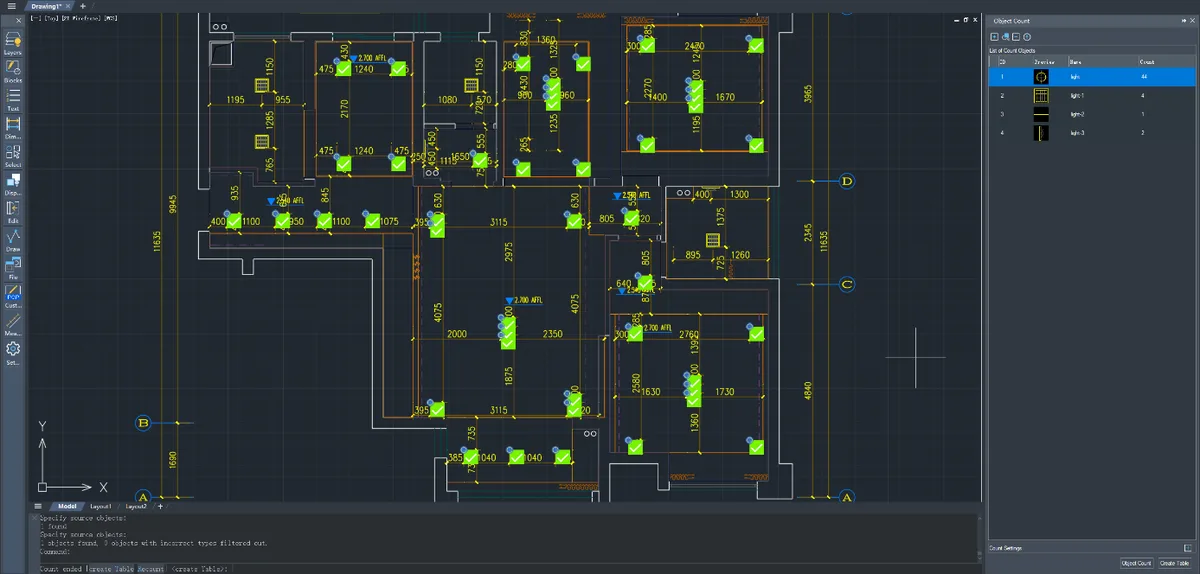
Task: Restore the drawing viewport window
Action: (967, 19)
